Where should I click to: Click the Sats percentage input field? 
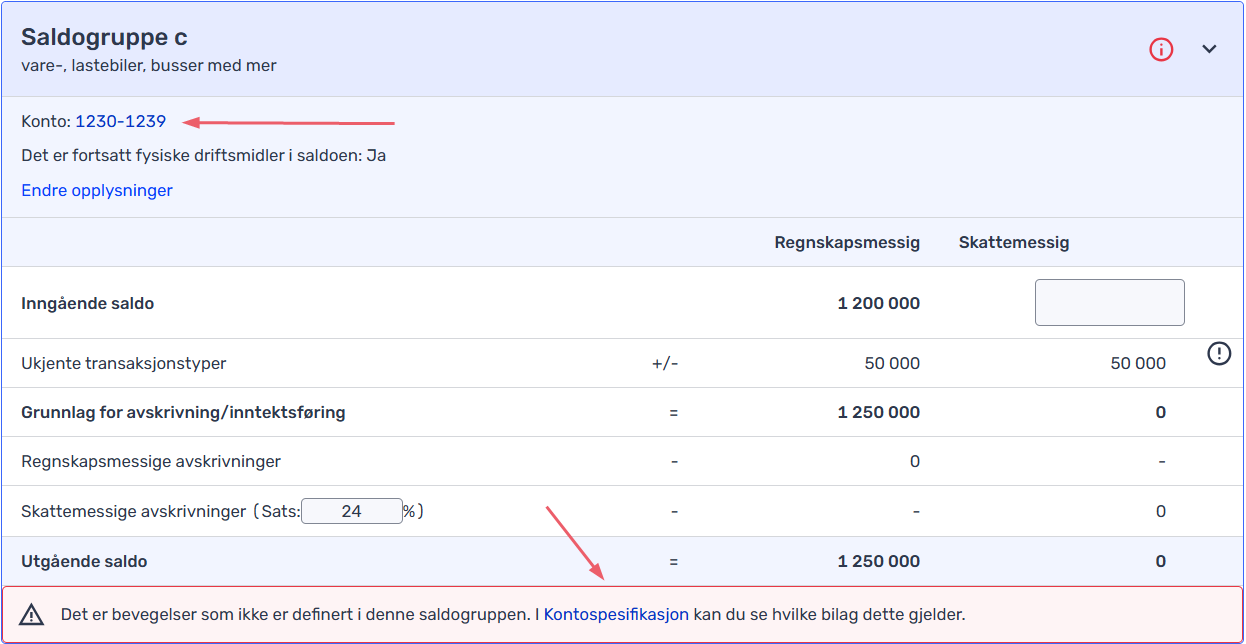[x=351, y=511]
